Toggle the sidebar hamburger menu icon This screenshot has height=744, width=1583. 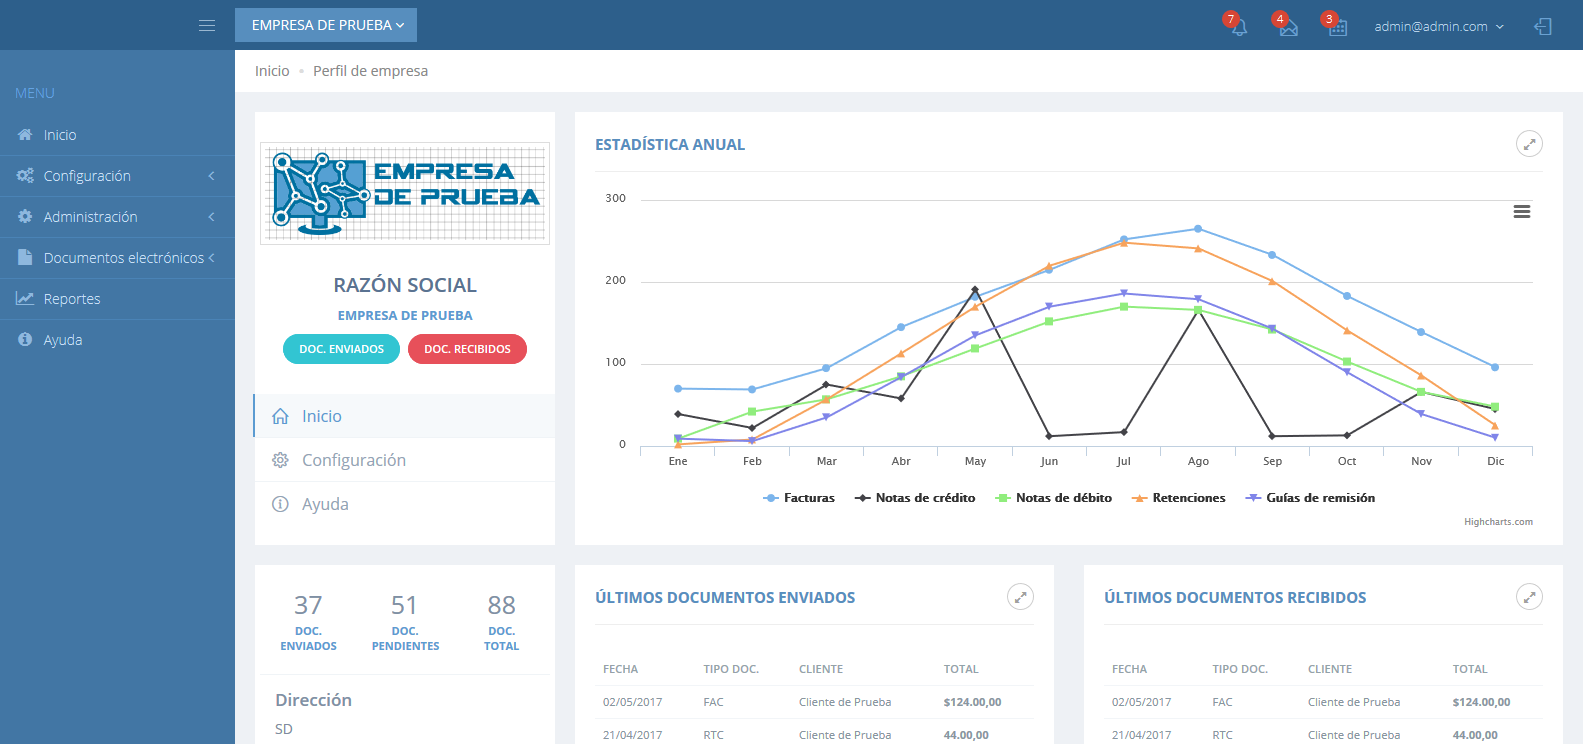(x=207, y=26)
